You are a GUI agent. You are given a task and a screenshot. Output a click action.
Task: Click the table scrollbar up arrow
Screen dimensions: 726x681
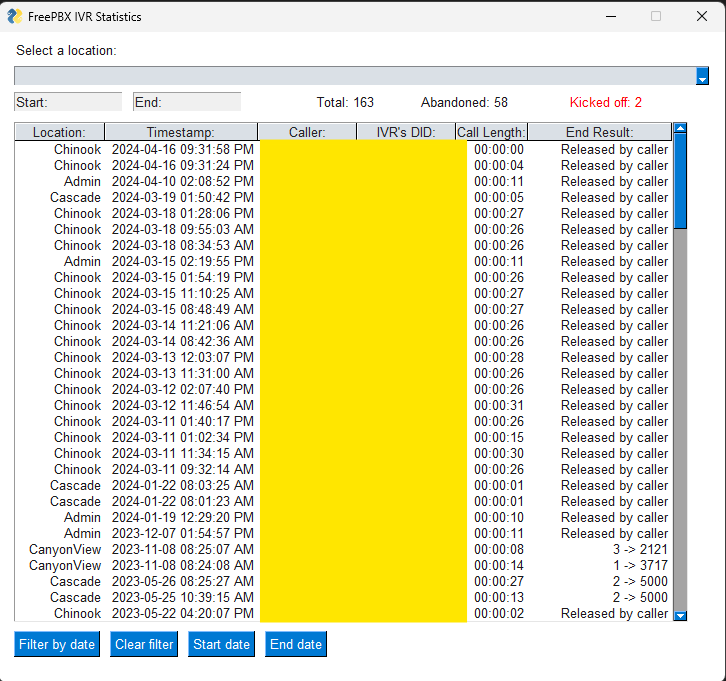click(x=680, y=128)
